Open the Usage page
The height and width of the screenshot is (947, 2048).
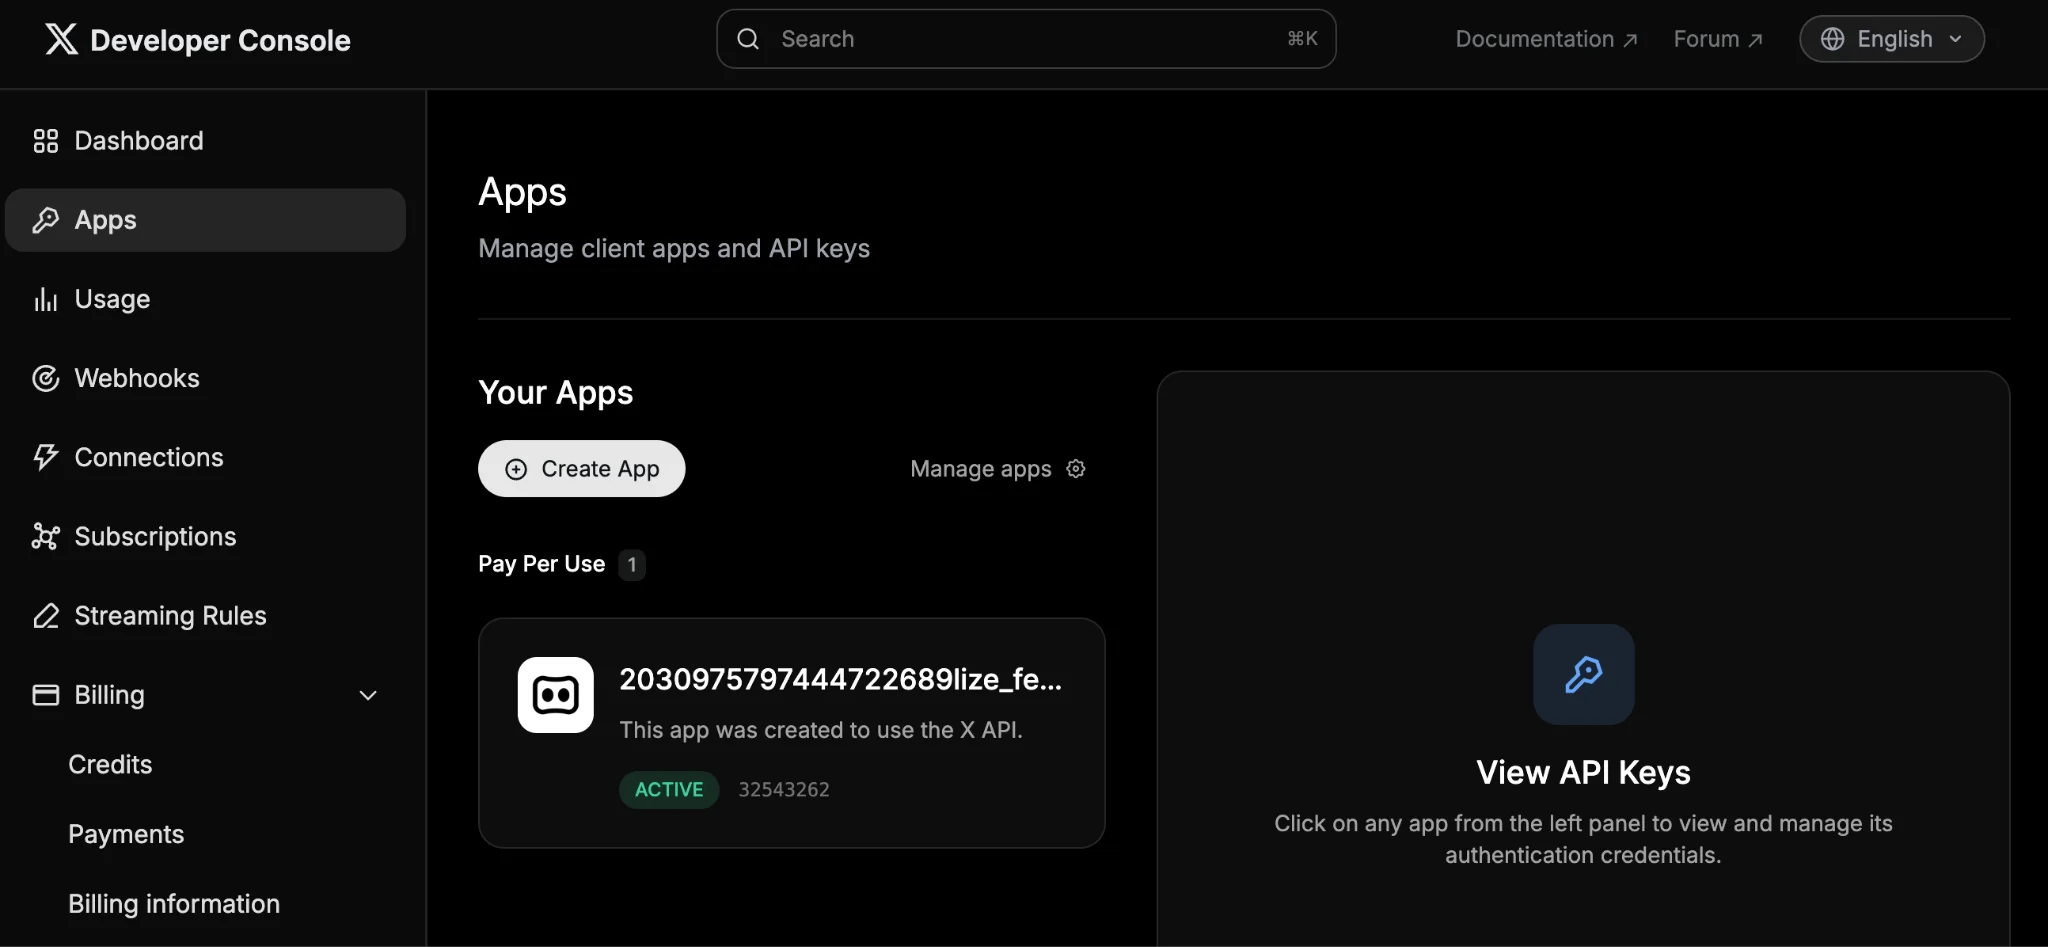[x=205, y=299]
